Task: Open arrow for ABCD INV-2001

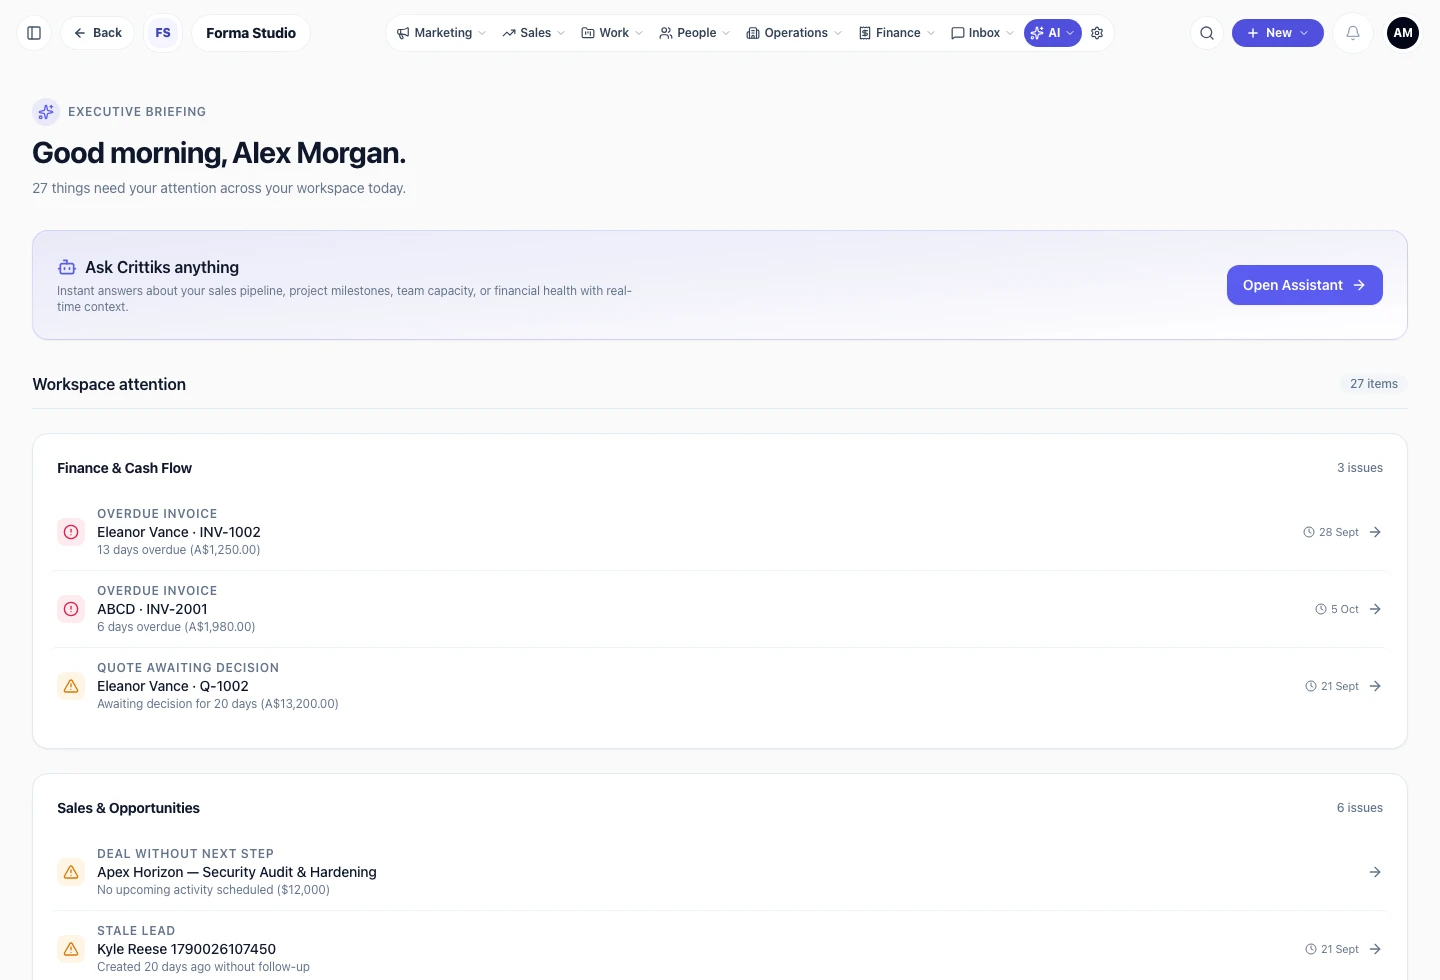Action: coord(1375,609)
